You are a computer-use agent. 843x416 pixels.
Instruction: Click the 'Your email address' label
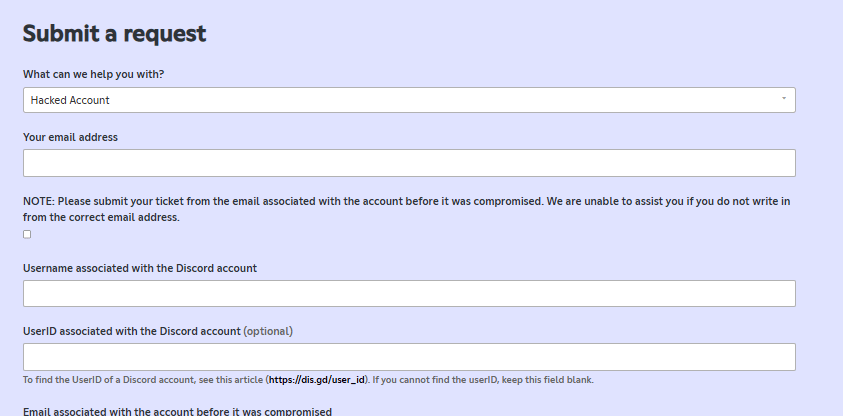(70, 137)
